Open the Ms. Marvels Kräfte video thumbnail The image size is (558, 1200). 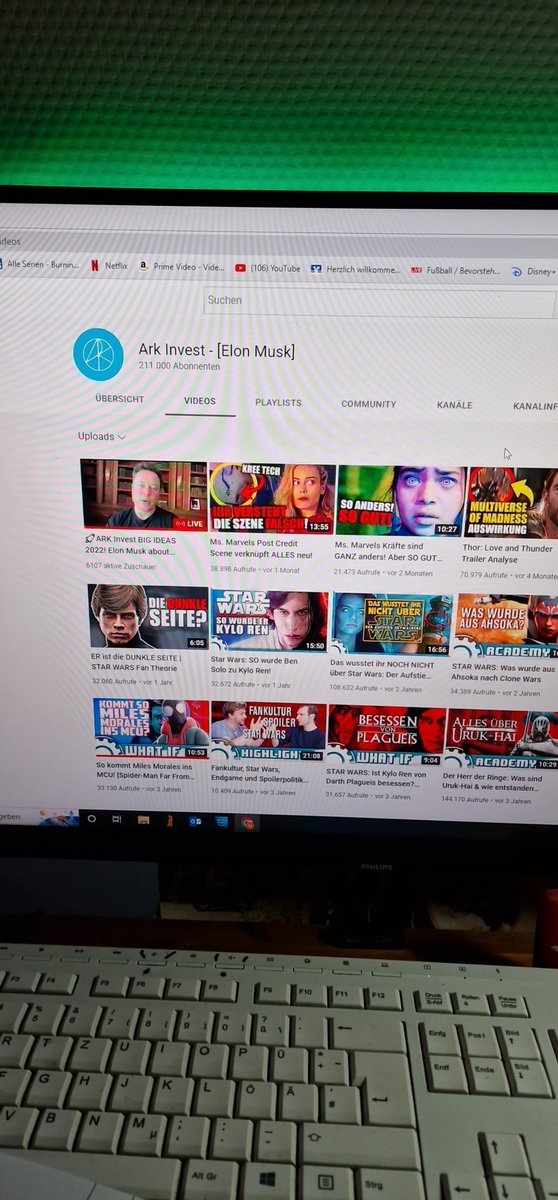(x=401, y=501)
